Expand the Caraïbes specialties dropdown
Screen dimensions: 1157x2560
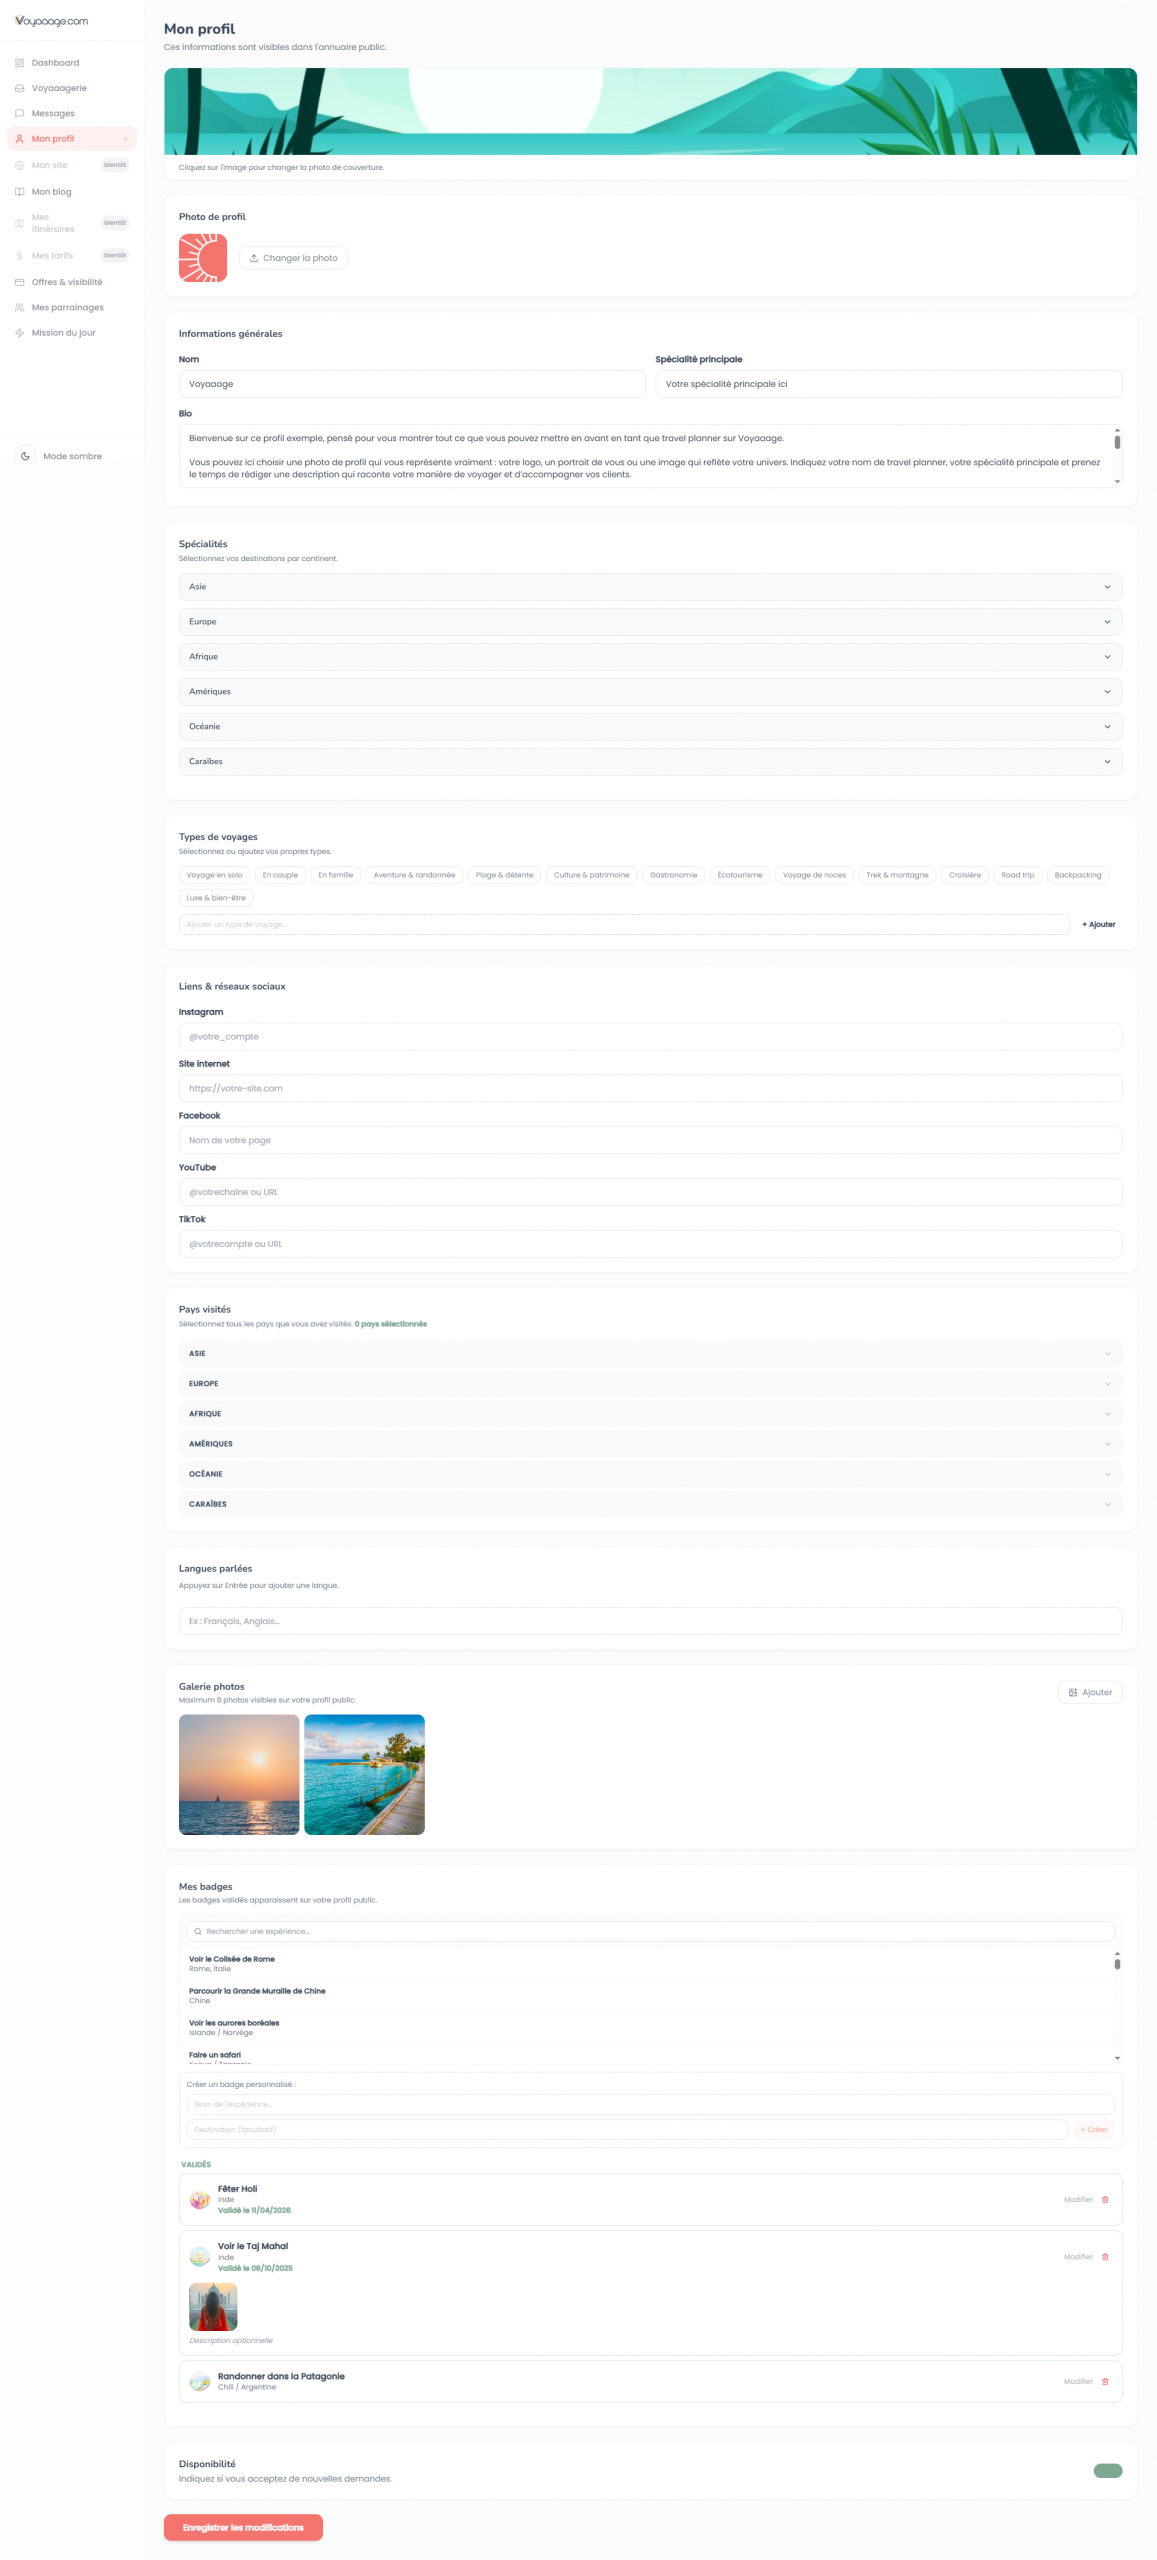(x=650, y=762)
